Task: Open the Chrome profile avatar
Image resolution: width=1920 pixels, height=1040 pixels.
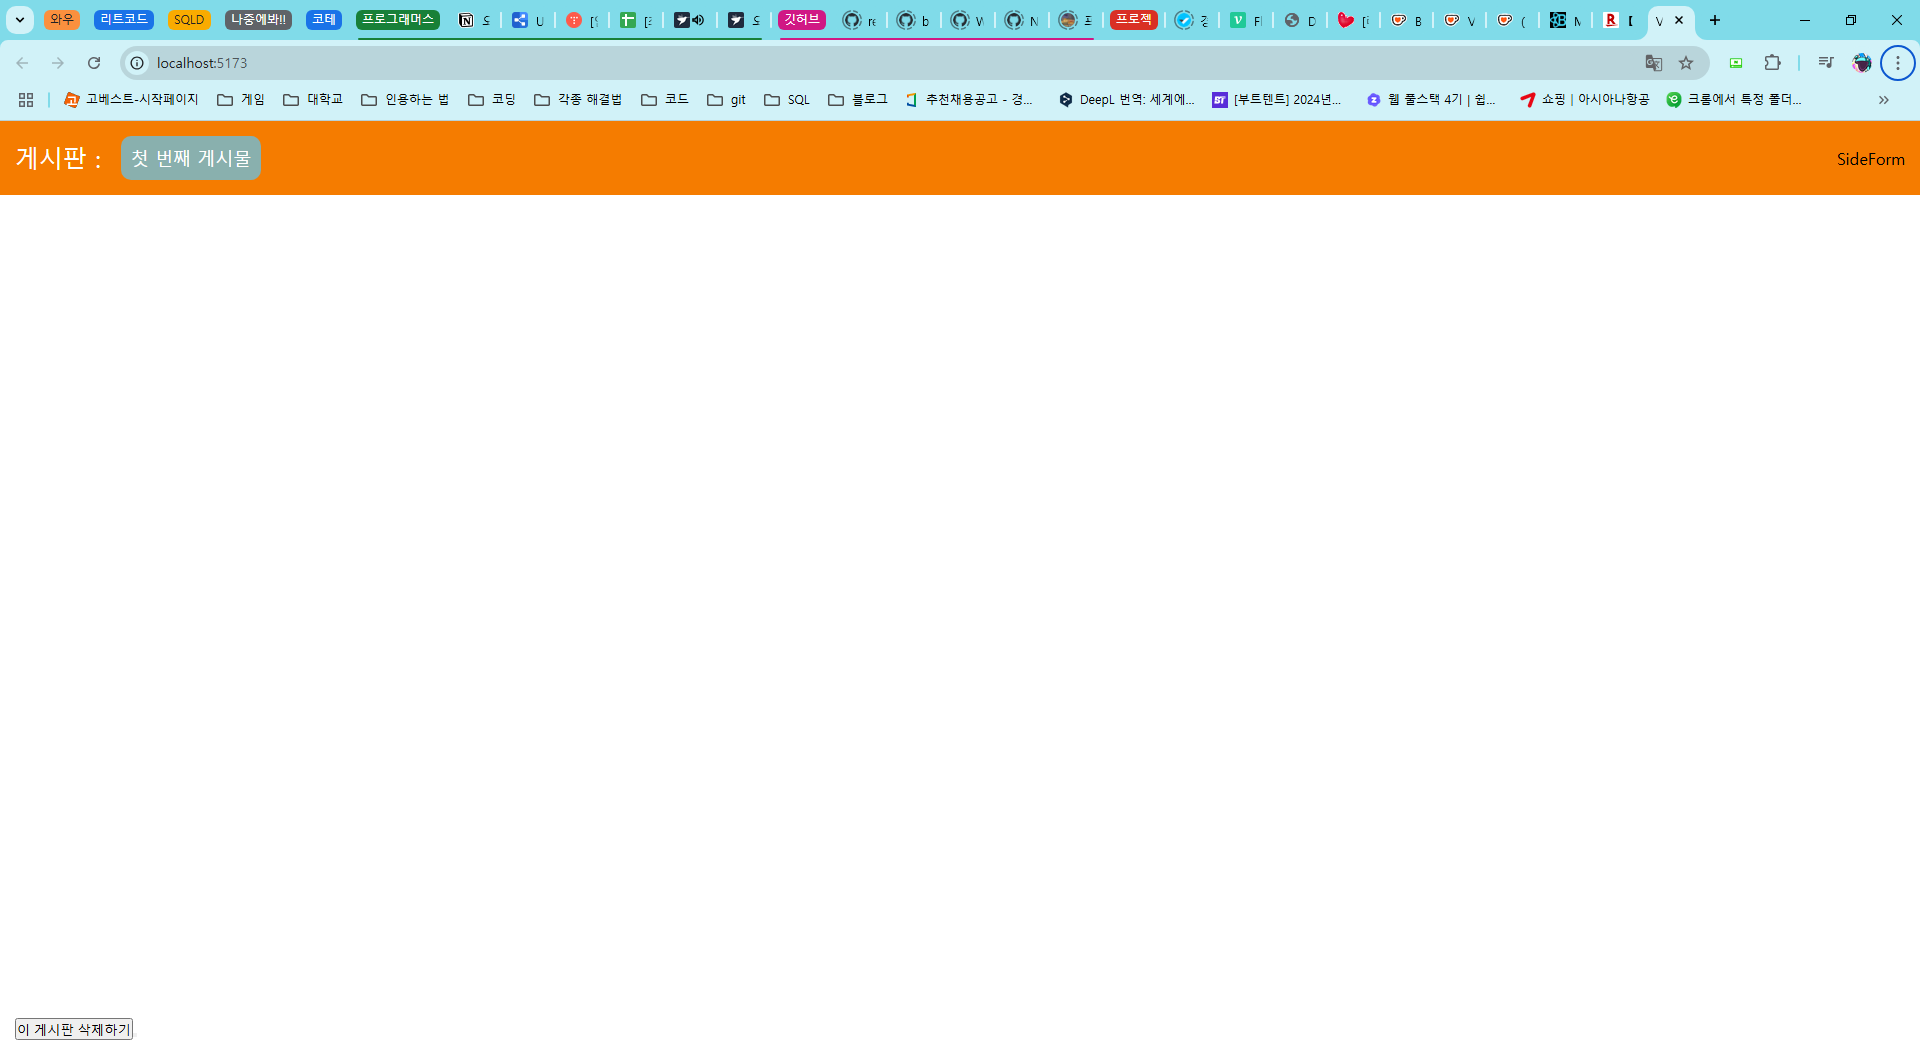Action: pyautogui.click(x=1862, y=63)
